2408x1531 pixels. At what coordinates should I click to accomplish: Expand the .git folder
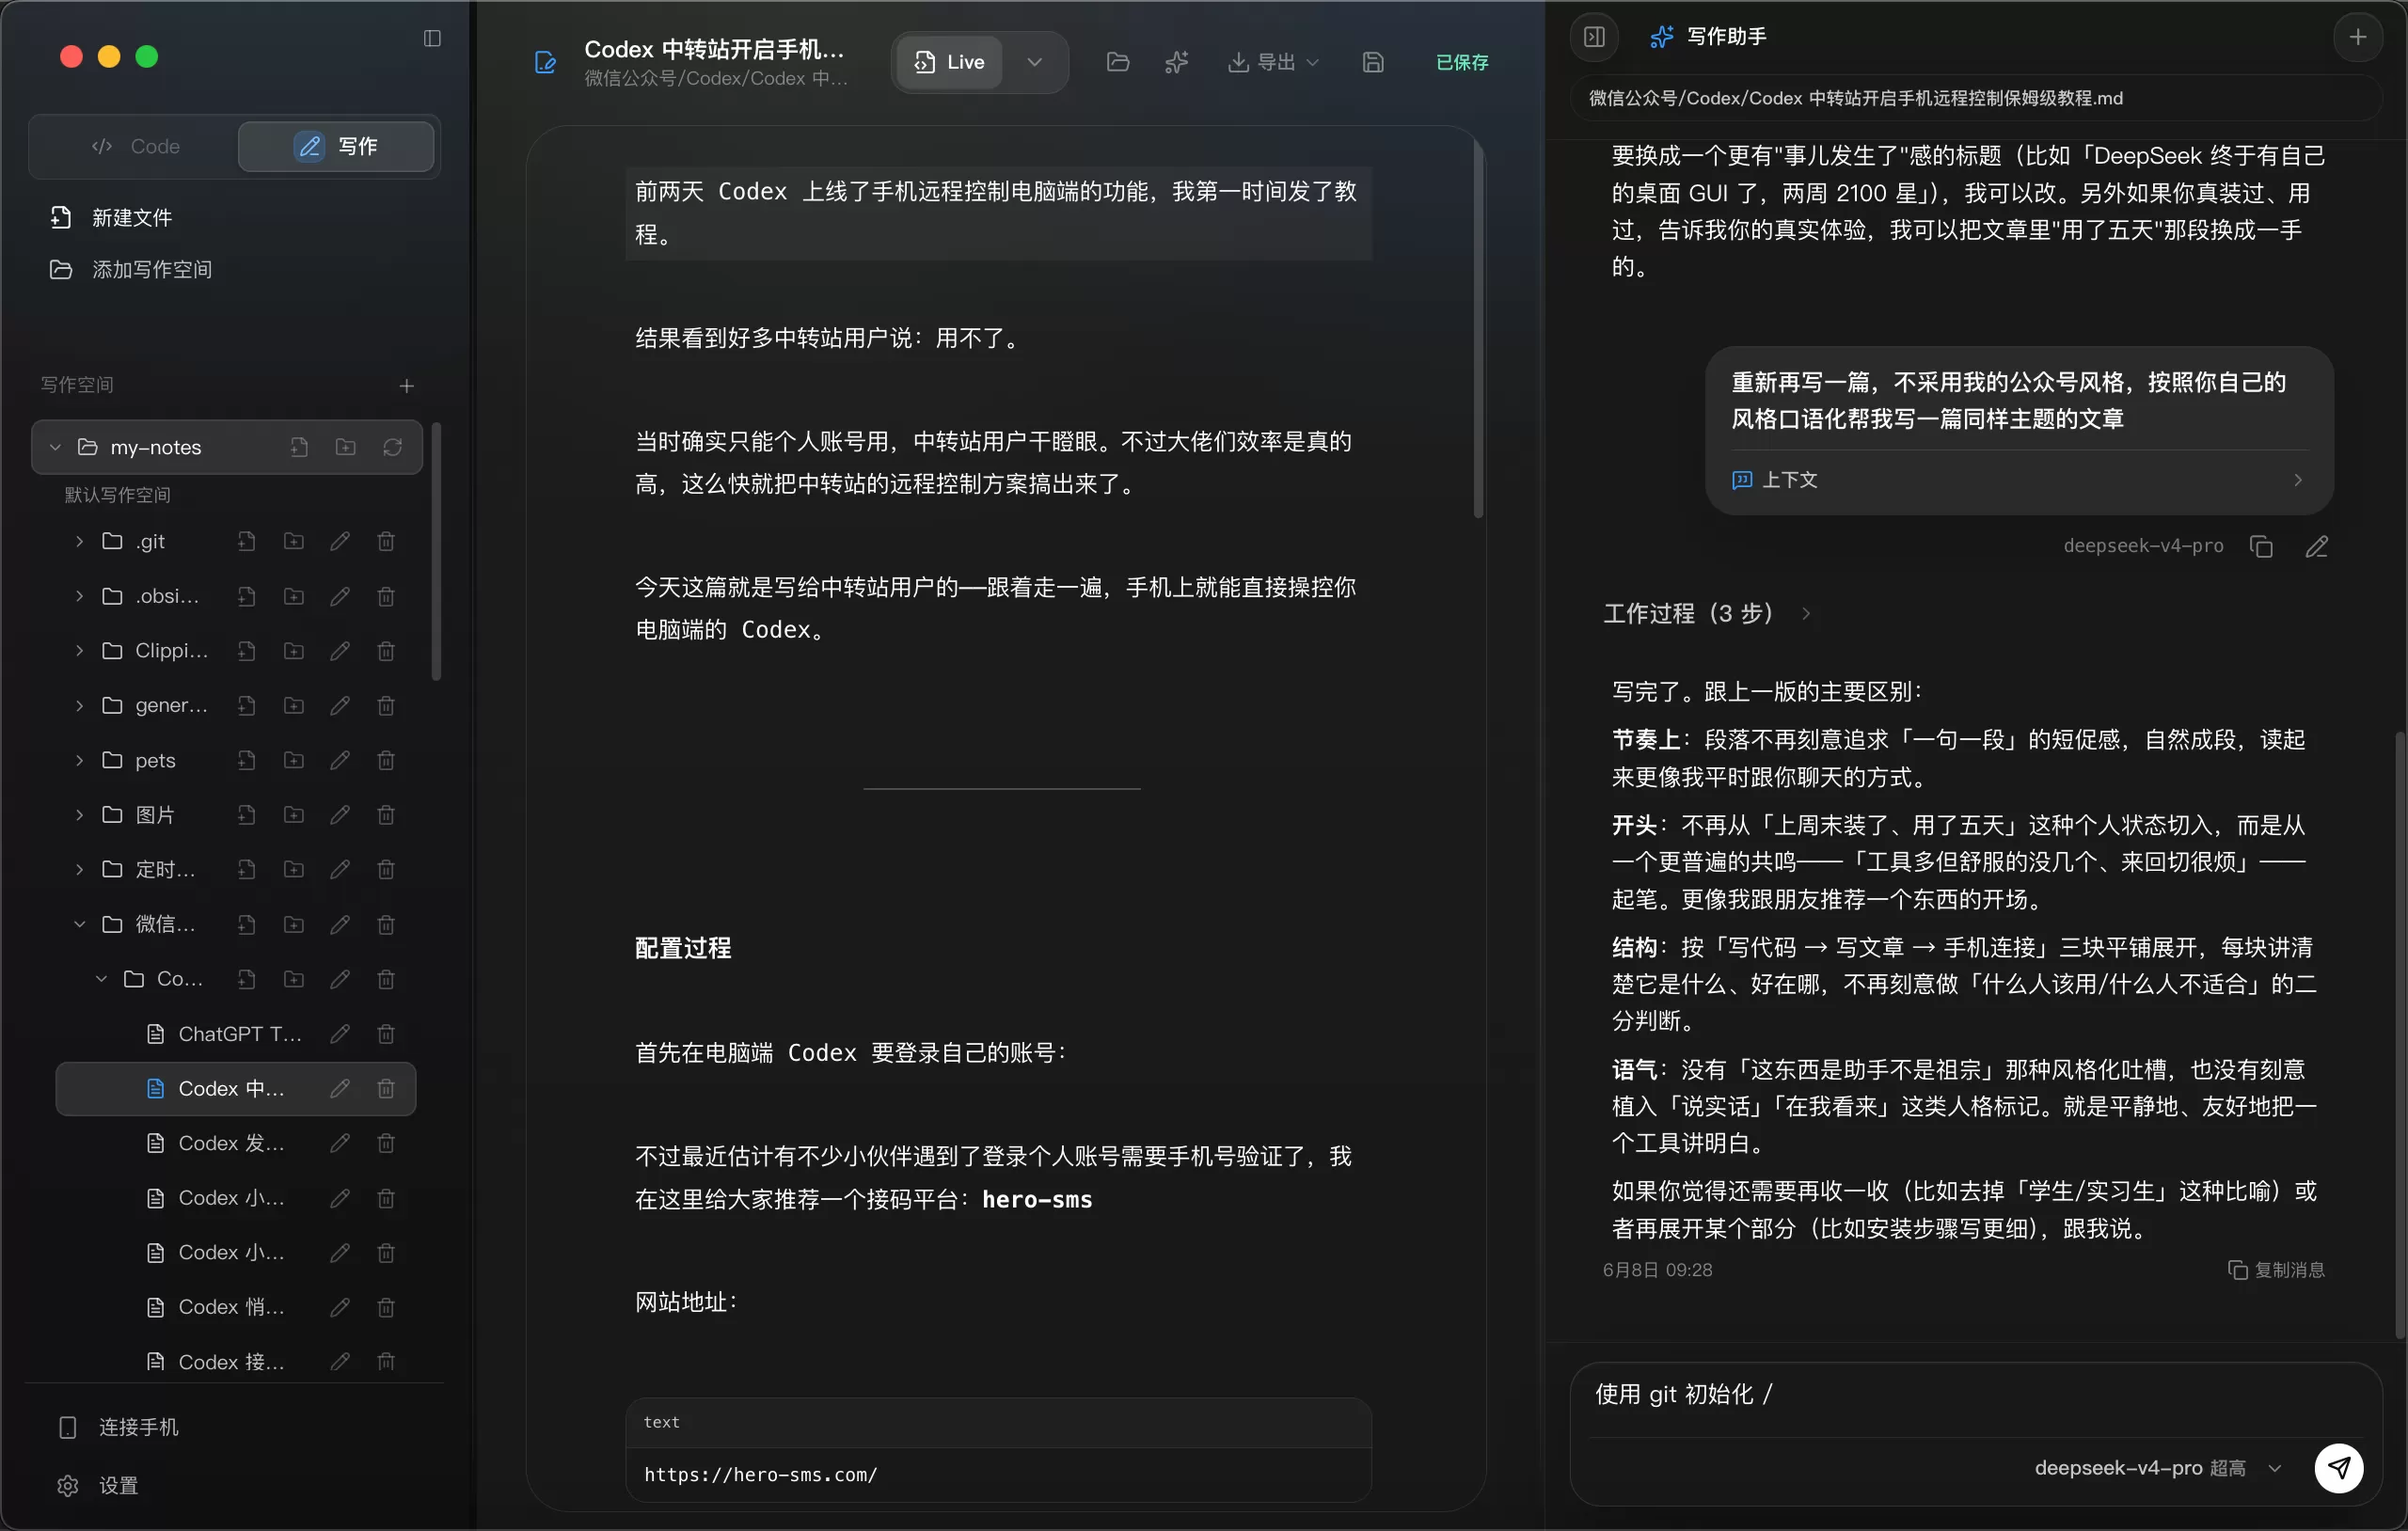(x=79, y=541)
